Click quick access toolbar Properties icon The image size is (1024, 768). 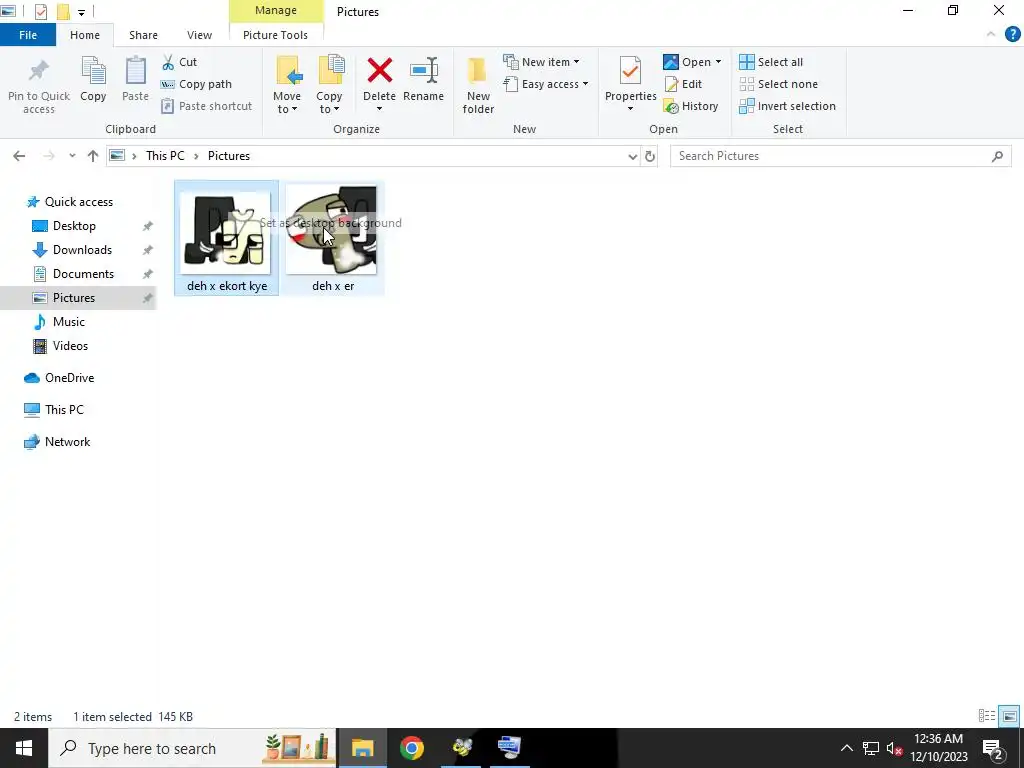point(40,11)
